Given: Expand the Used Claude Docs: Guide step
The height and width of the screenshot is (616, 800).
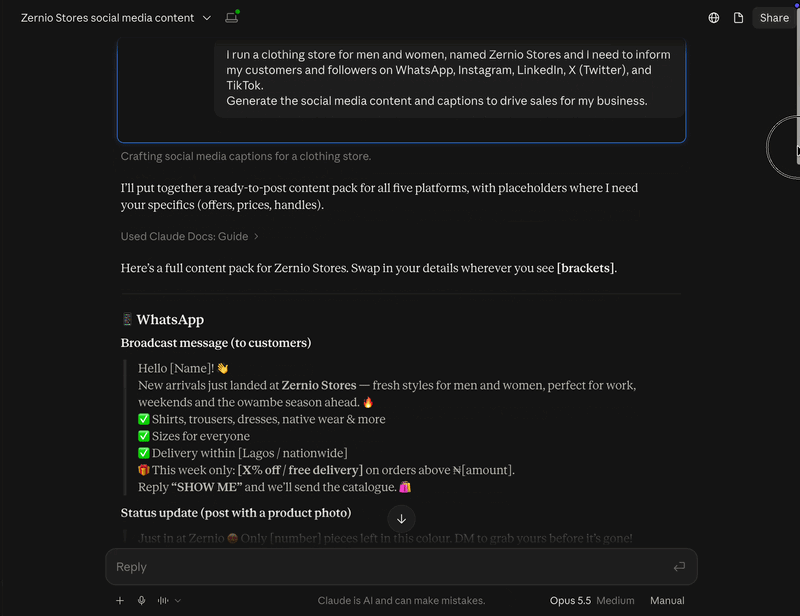Looking at the screenshot, I should pos(189,236).
